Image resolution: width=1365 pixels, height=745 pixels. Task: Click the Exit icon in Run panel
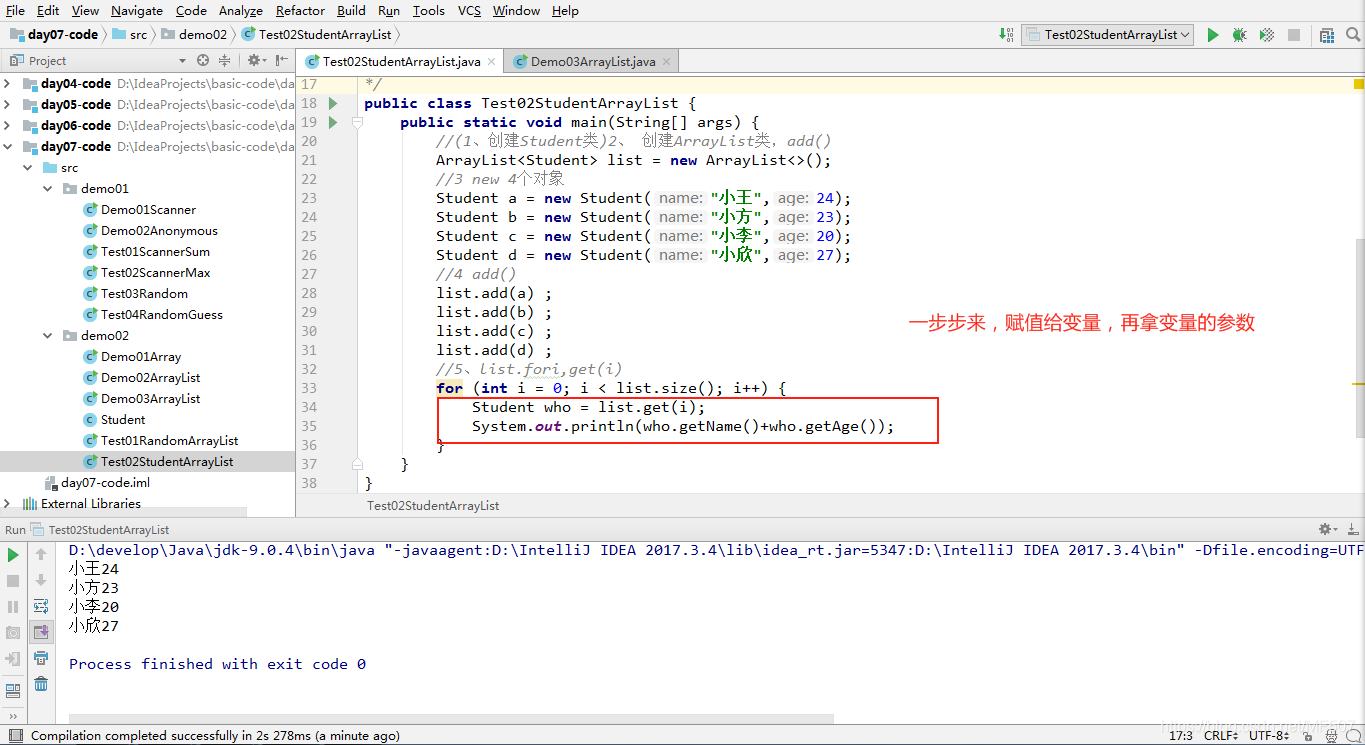[x=13, y=658]
